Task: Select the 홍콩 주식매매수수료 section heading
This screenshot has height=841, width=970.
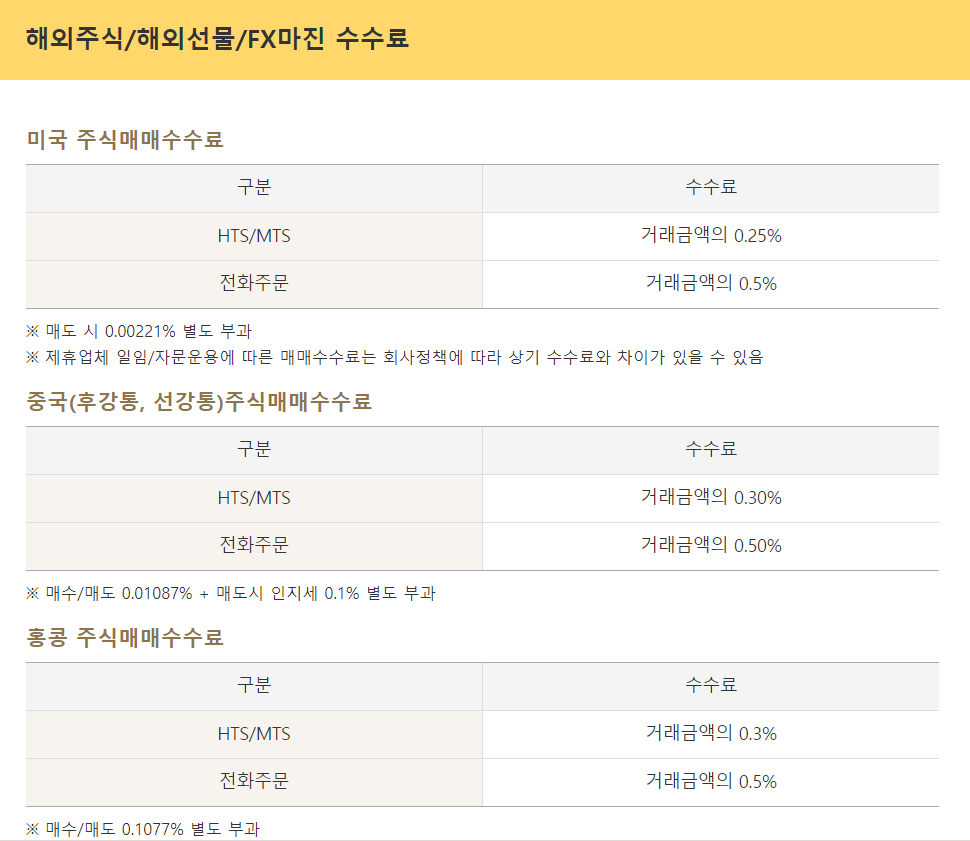Action: (125, 637)
